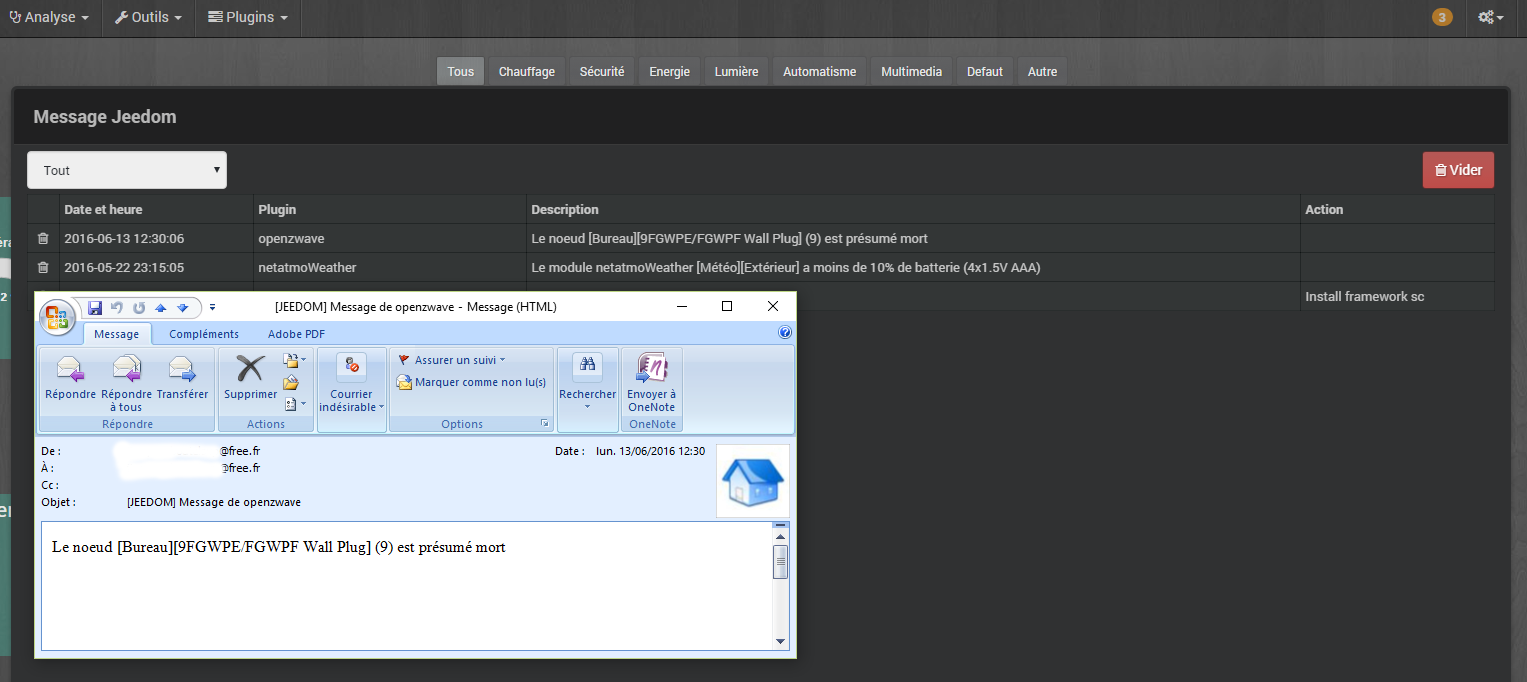Select the Energie category filter
1527x682 pixels.
point(670,71)
